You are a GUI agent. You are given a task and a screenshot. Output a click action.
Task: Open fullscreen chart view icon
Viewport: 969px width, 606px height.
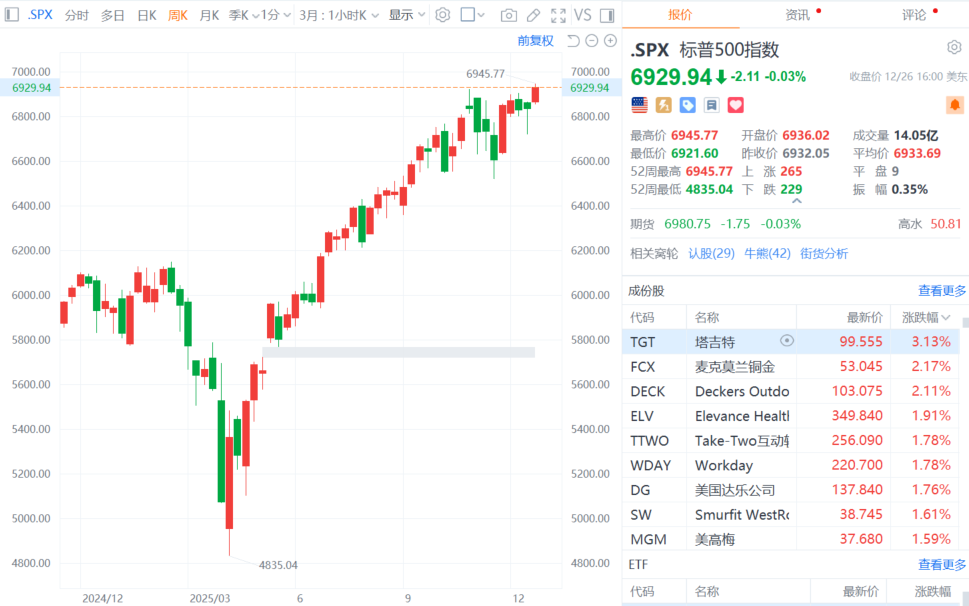[558, 15]
